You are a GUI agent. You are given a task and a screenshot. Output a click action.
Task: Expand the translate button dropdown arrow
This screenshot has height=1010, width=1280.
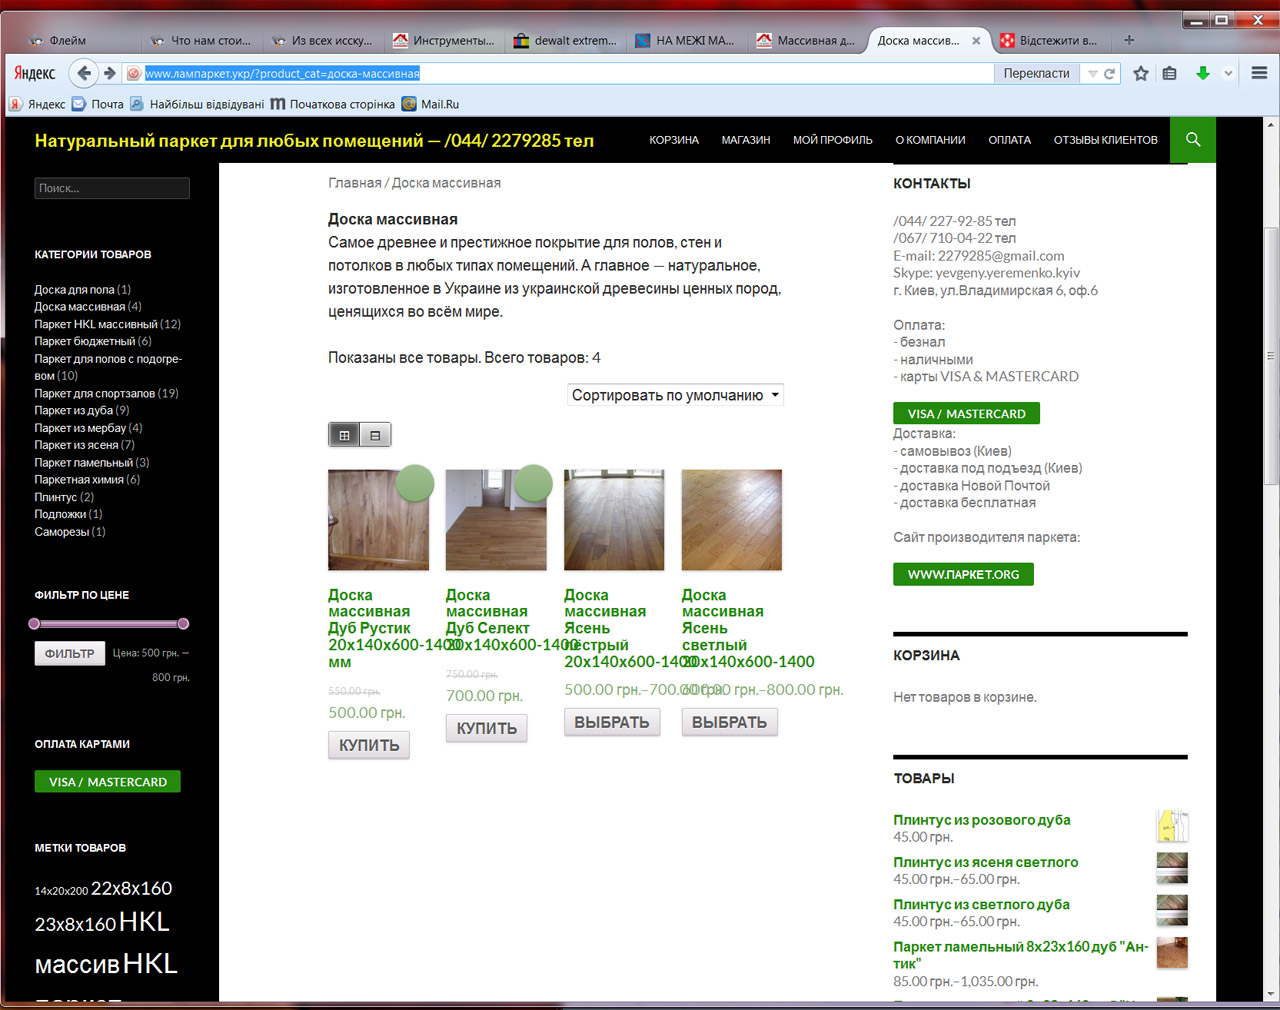coord(1093,73)
